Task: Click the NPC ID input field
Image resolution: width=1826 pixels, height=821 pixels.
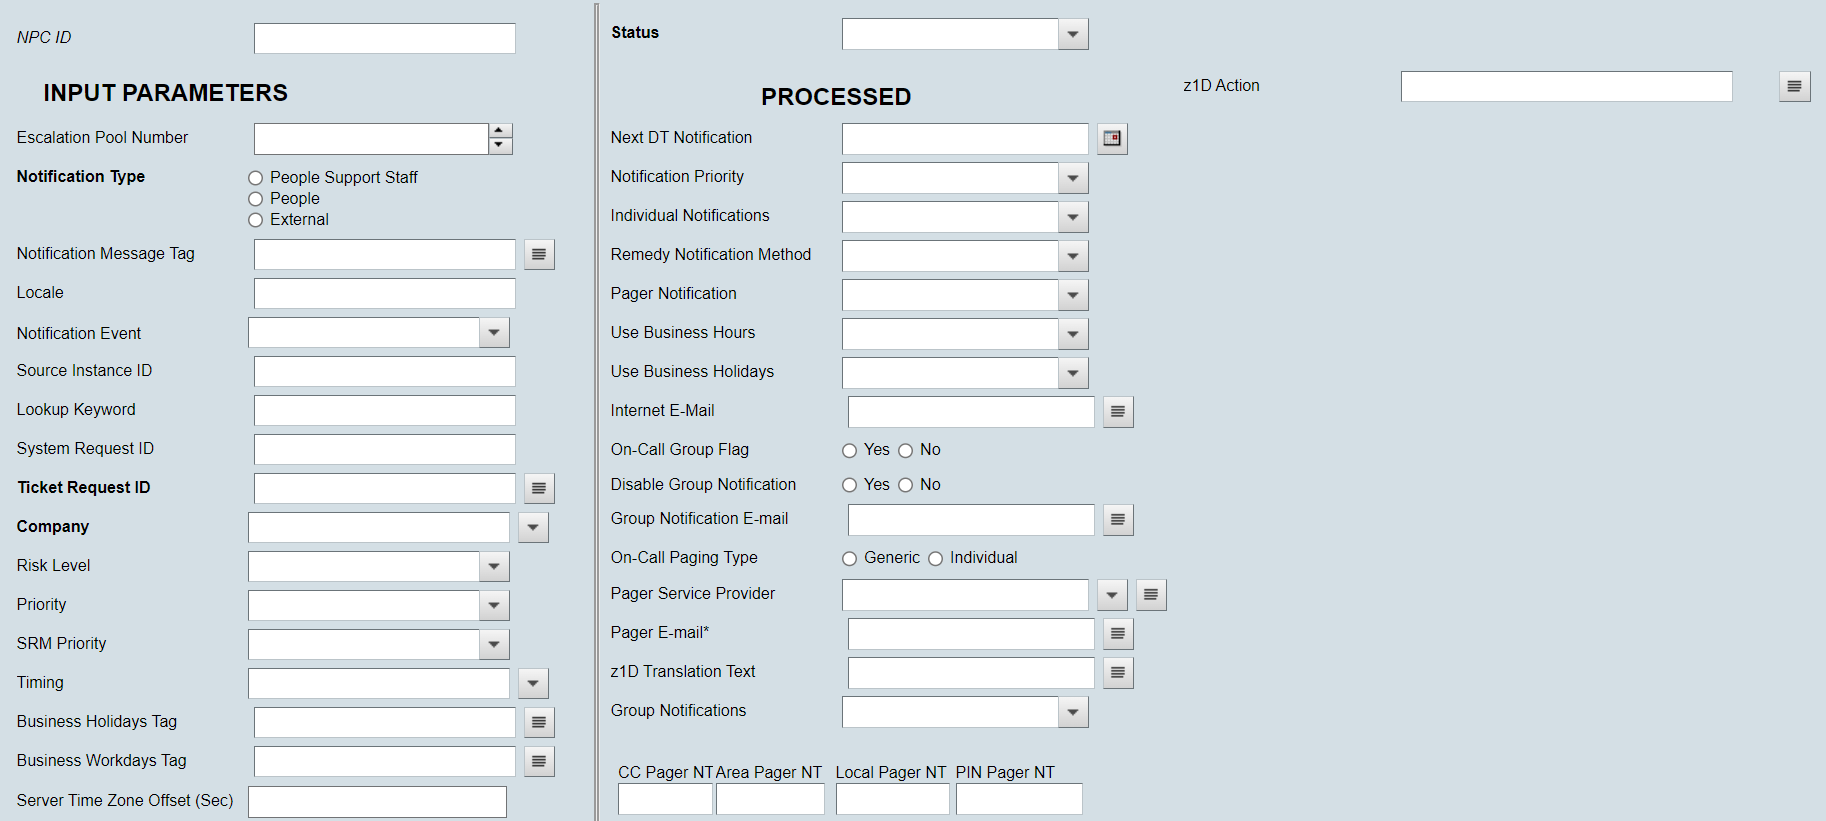Action: (384, 39)
